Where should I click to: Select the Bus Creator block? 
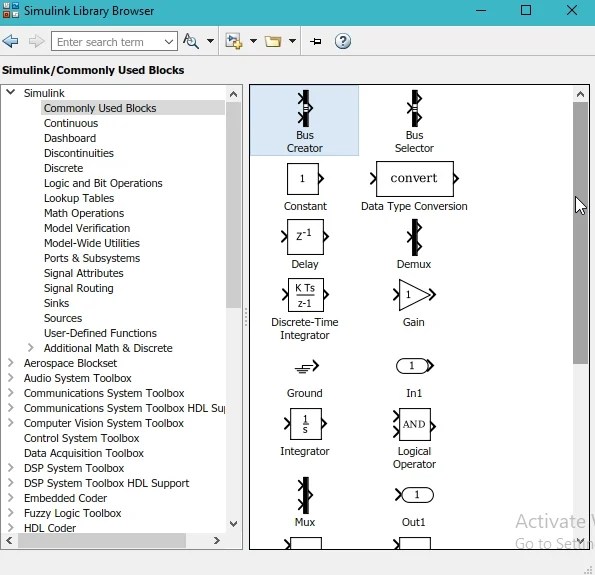point(305,121)
